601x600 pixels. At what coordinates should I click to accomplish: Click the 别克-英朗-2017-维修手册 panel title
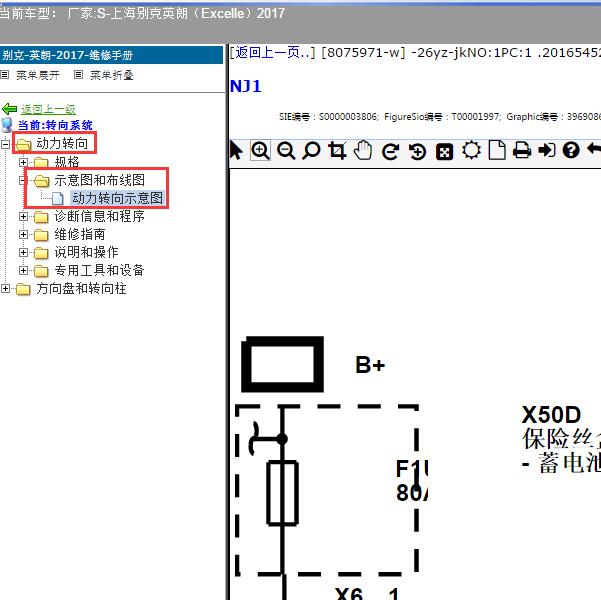tap(67, 55)
